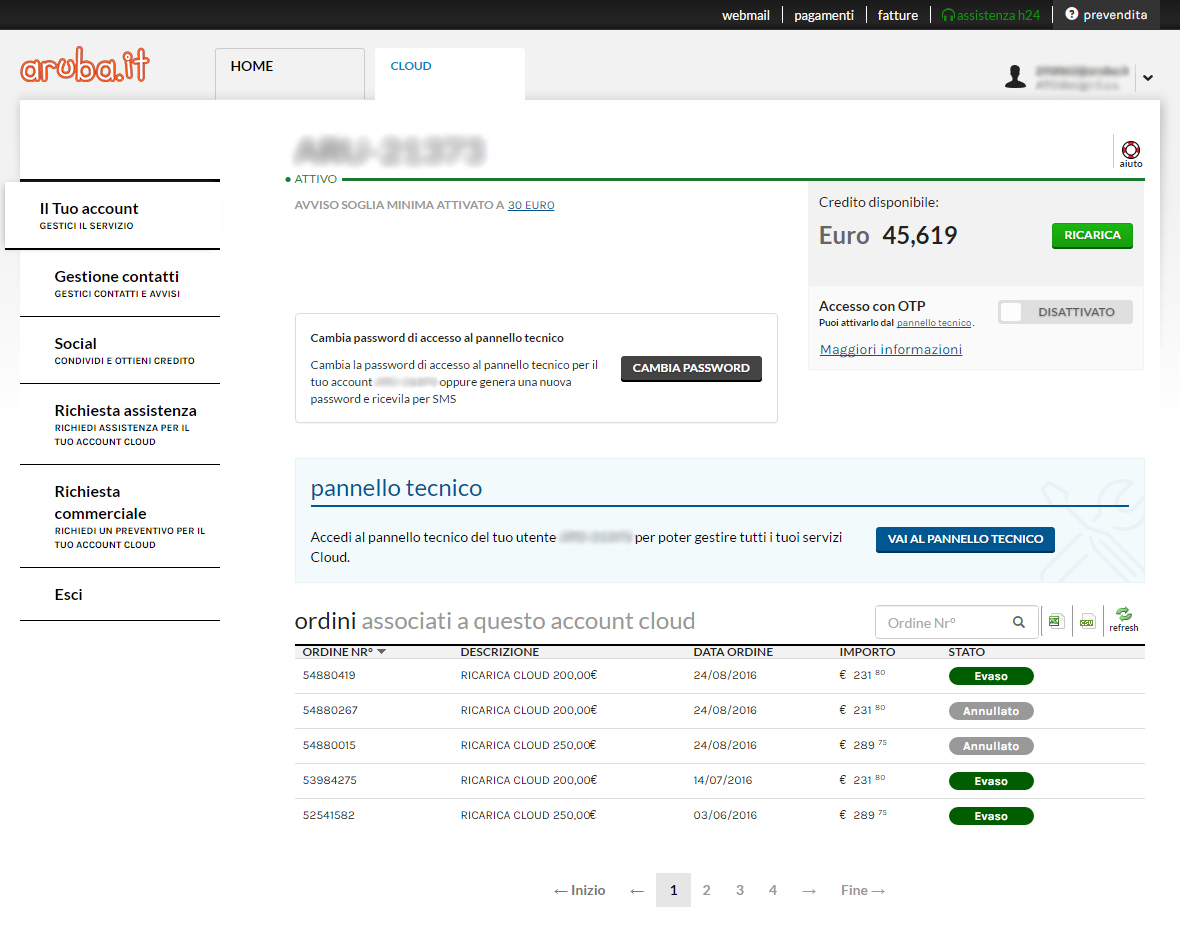1180x927 pixels.
Task: Click VAI AL PANNELLO TECNICO button
Action: coord(965,539)
